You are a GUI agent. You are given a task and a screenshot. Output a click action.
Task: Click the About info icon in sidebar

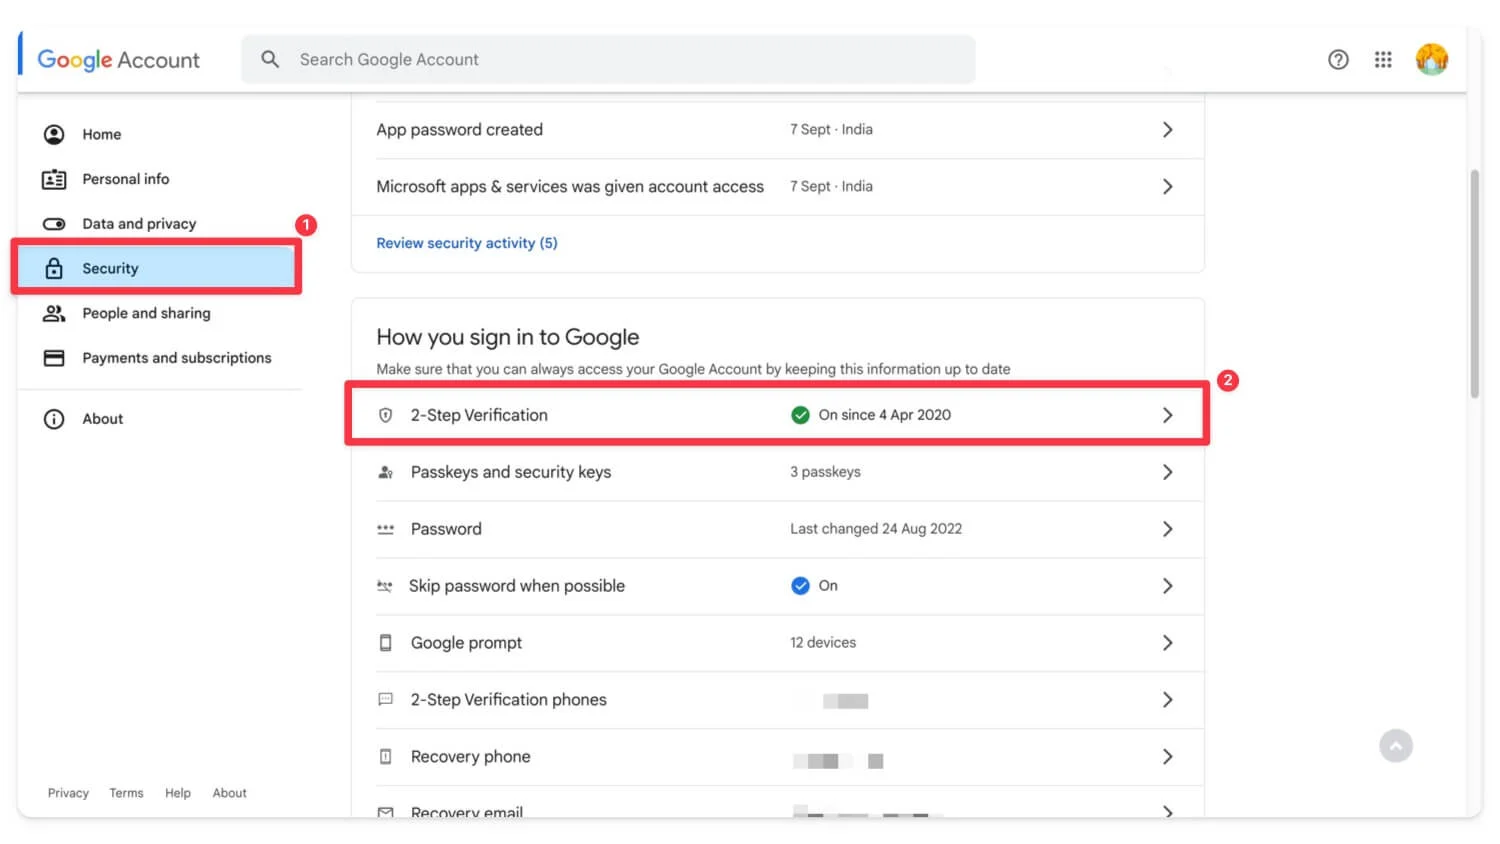54,419
